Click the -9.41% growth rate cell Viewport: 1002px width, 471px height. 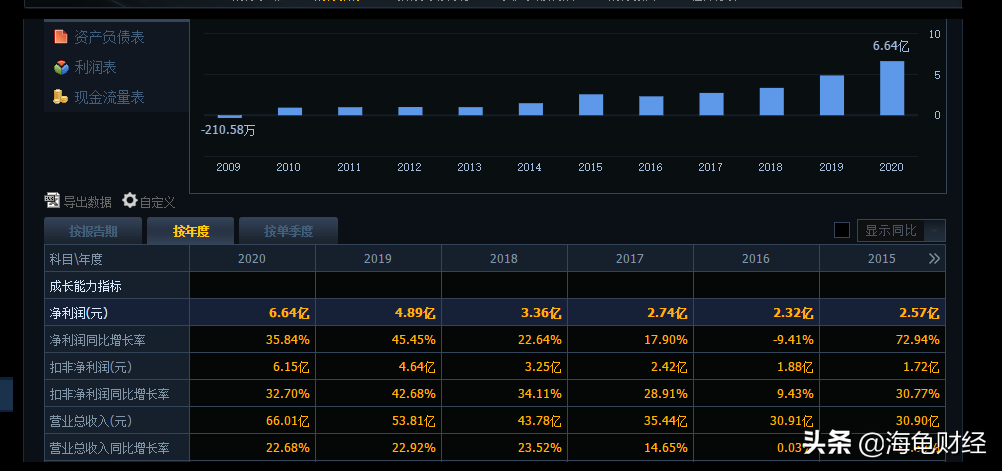coord(755,340)
